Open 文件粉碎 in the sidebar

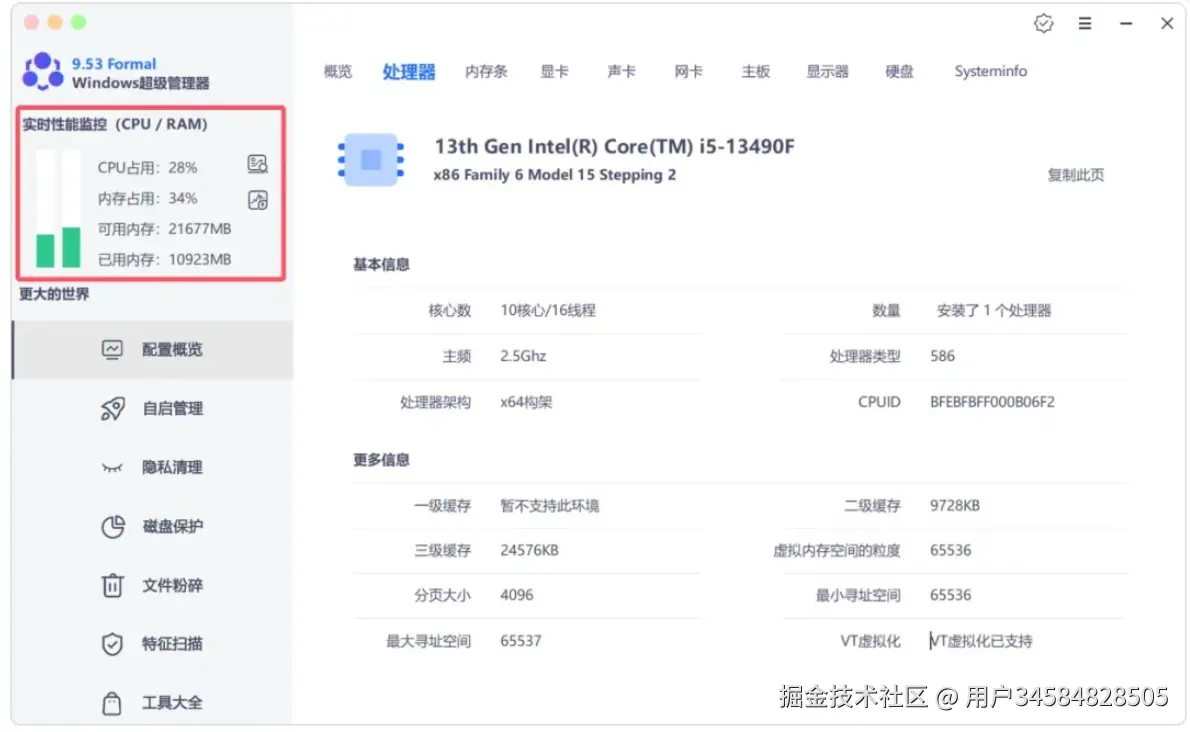[153, 586]
